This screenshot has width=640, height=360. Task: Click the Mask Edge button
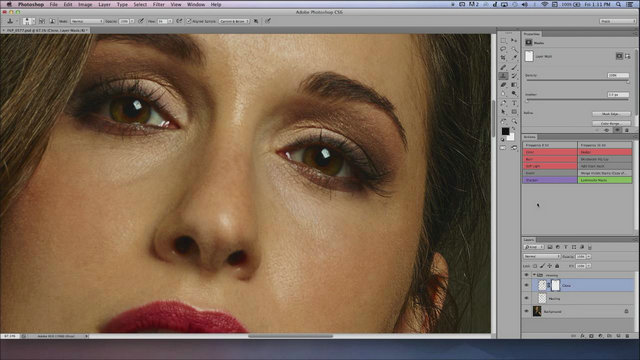[x=611, y=114]
